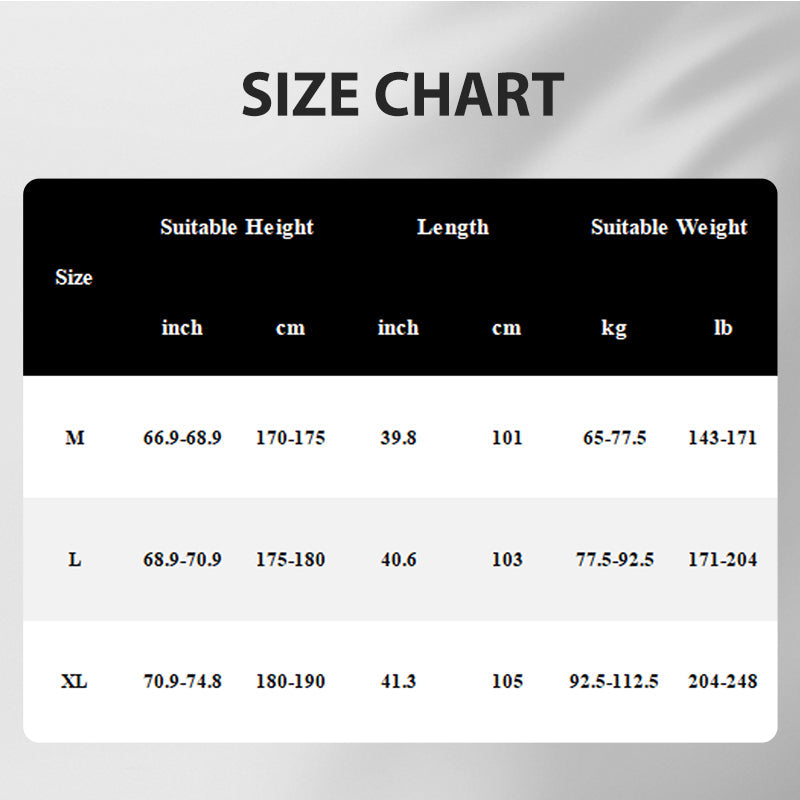Image resolution: width=800 pixels, height=800 pixels.
Task: Click the 65-77.5 kg weight cell
Action: tap(614, 438)
